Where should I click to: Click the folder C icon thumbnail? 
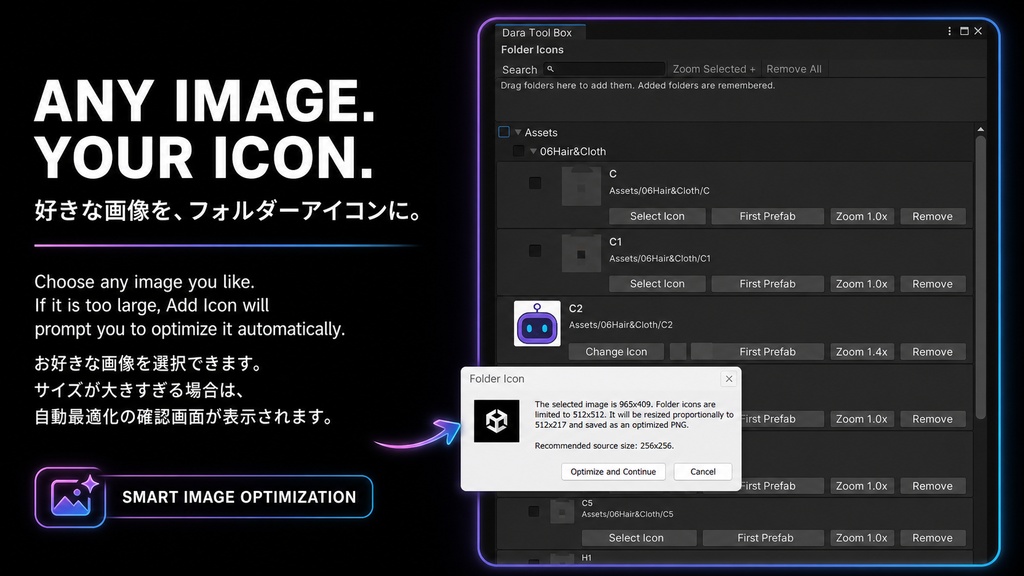click(x=581, y=187)
